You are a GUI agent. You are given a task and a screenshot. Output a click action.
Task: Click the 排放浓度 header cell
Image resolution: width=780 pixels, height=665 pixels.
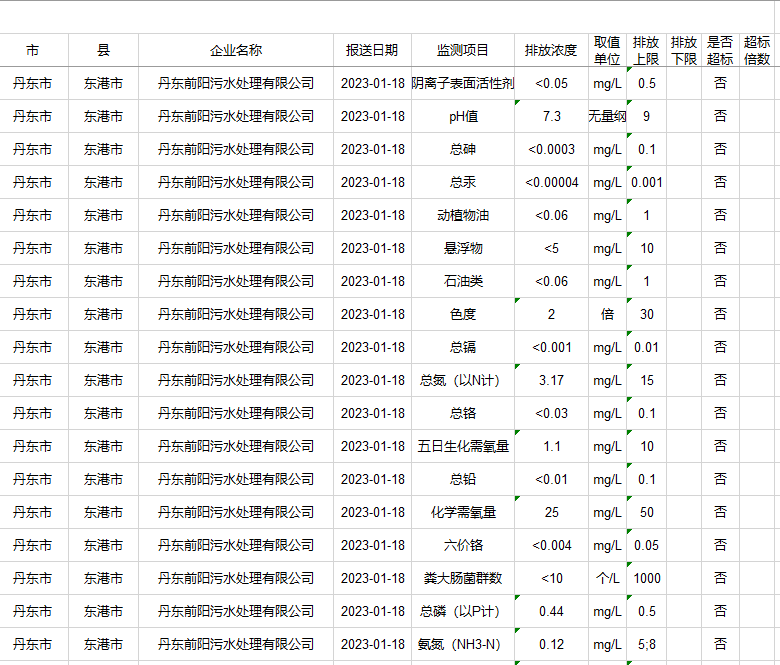point(551,50)
